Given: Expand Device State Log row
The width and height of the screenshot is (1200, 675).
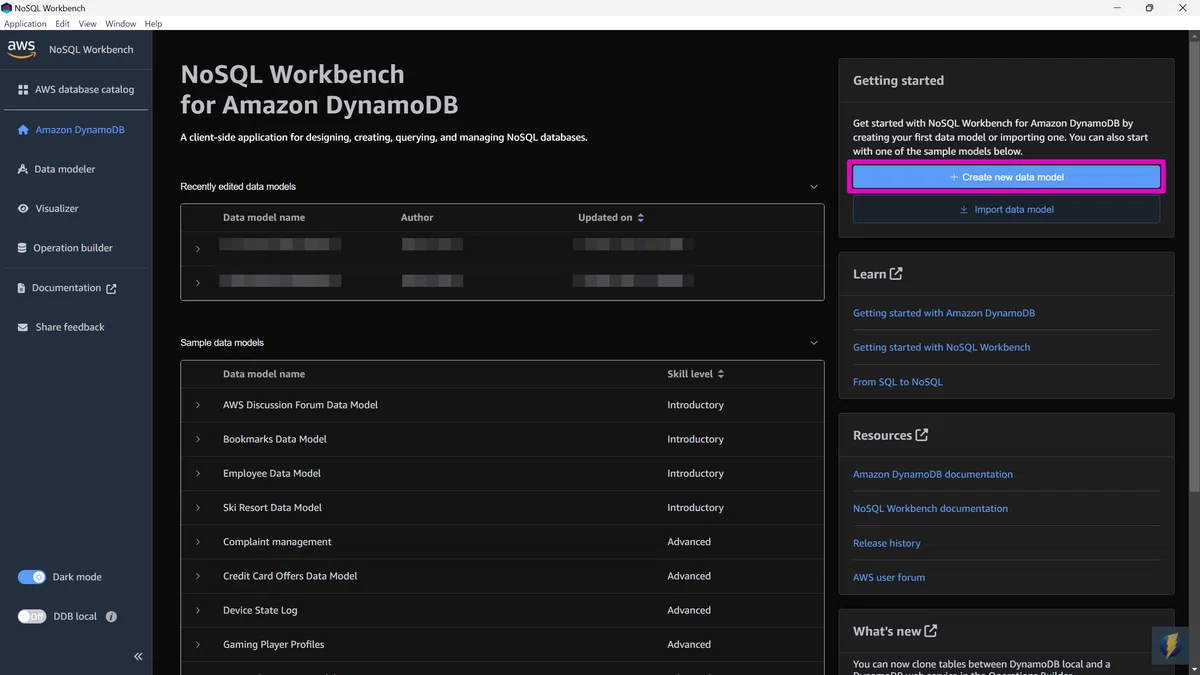Looking at the screenshot, I should 198,610.
